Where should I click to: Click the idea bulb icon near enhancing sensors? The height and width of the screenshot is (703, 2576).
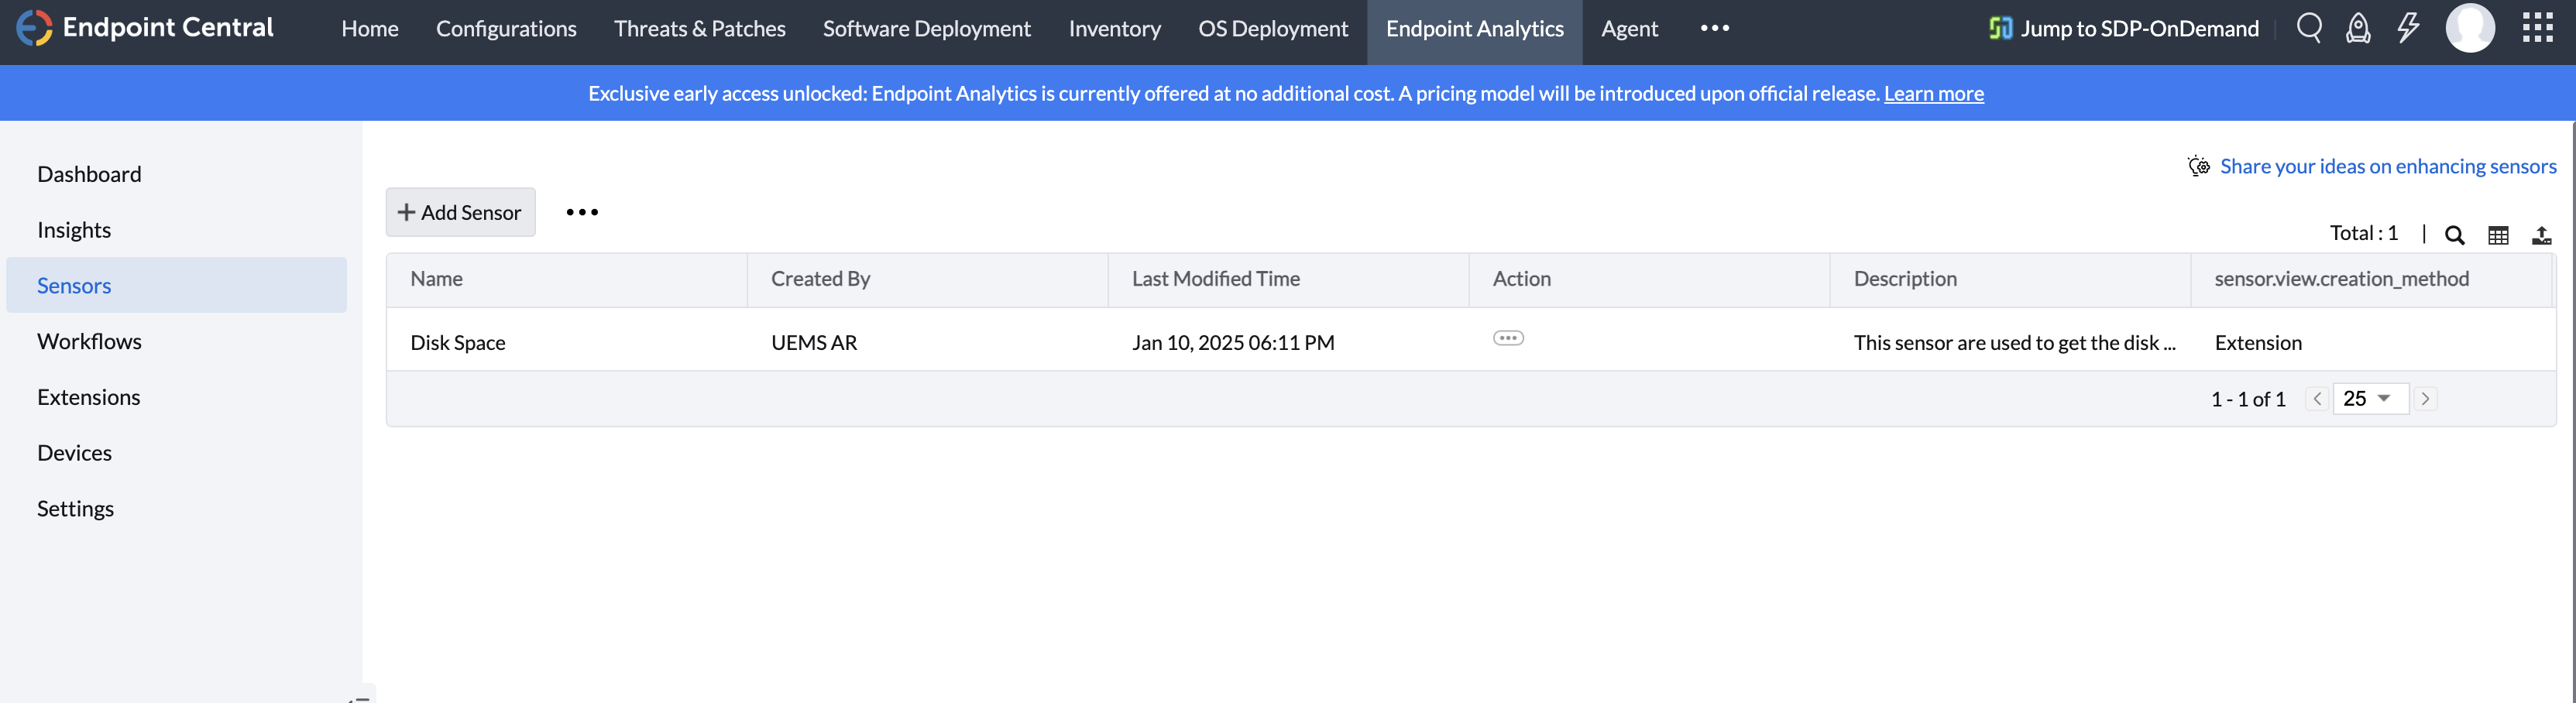[x=2198, y=166]
